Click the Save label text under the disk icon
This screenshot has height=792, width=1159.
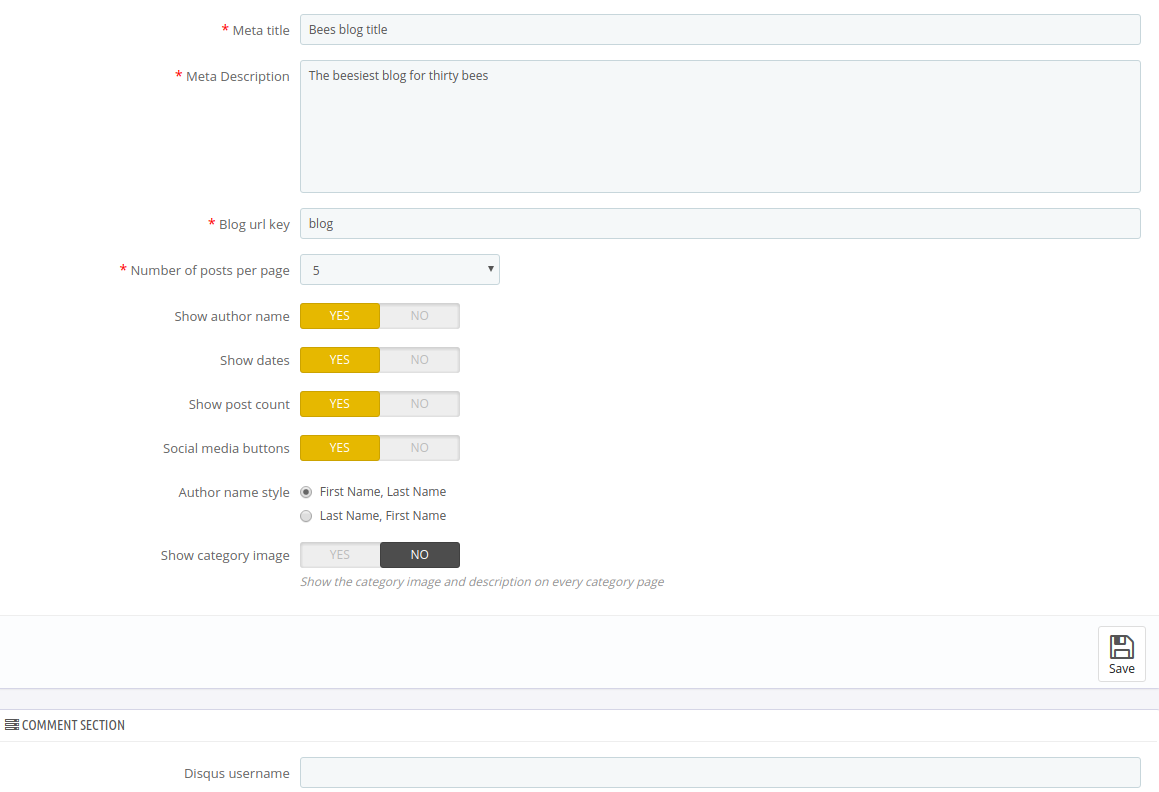click(x=1121, y=669)
